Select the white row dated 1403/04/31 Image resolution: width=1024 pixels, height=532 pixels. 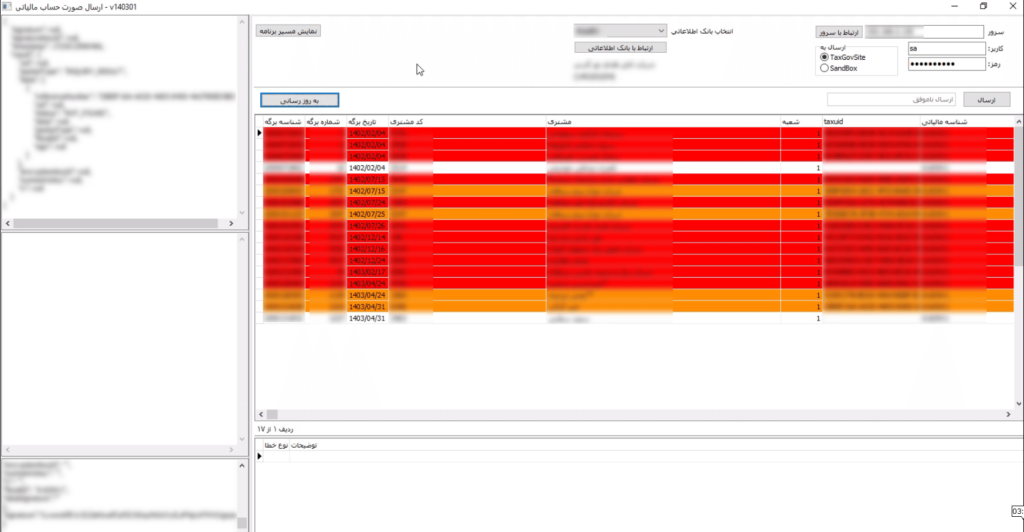pos(600,318)
